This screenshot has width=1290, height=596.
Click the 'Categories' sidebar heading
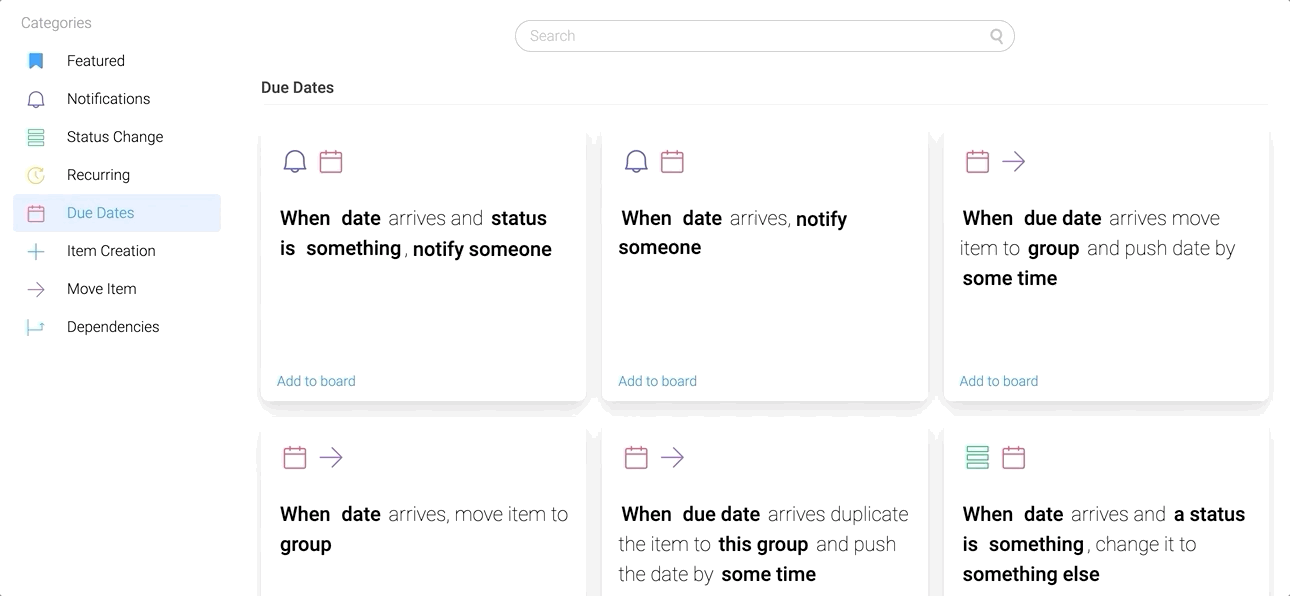pyautogui.click(x=56, y=23)
